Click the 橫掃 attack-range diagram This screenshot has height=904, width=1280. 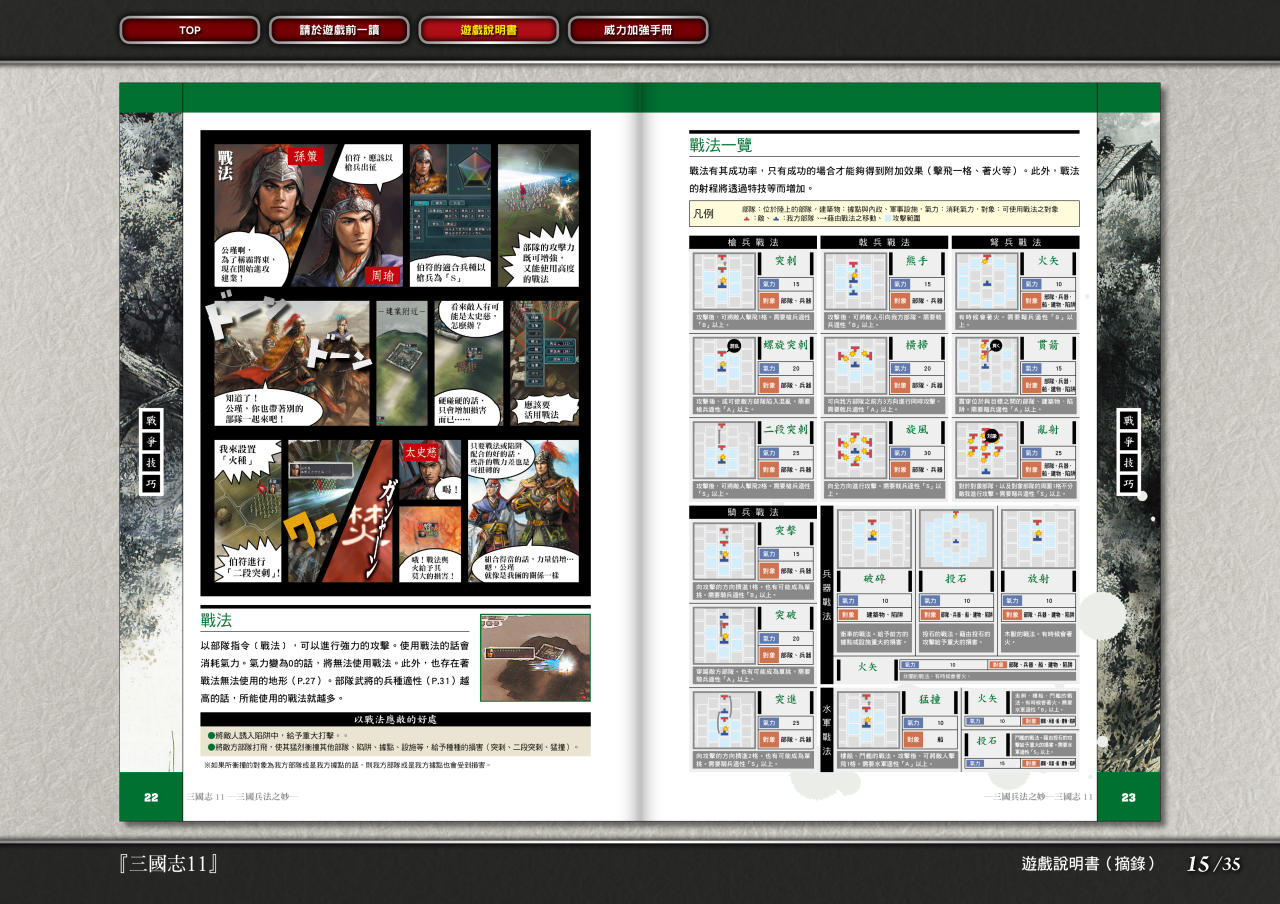coord(855,365)
